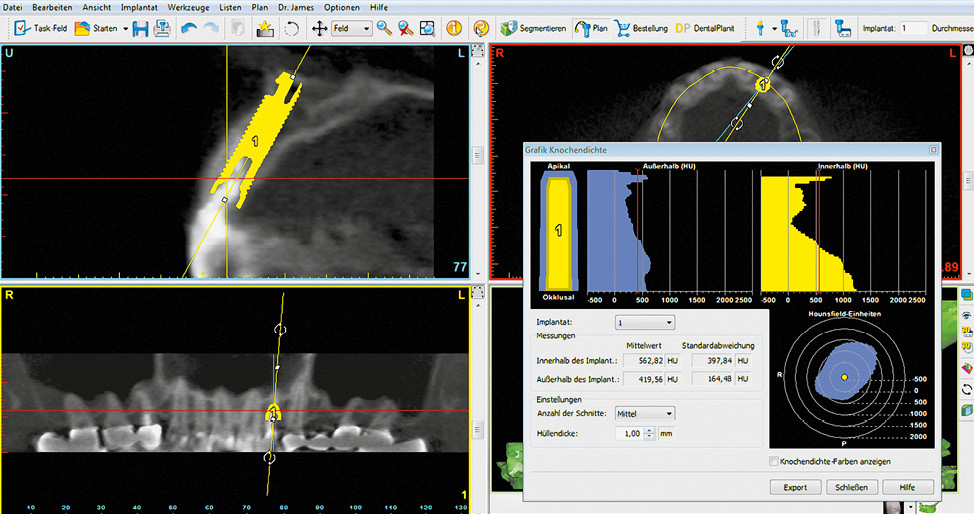Toggle the Plan mode button
Image resolution: width=974 pixels, height=514 pixels.
coord(590,29)
